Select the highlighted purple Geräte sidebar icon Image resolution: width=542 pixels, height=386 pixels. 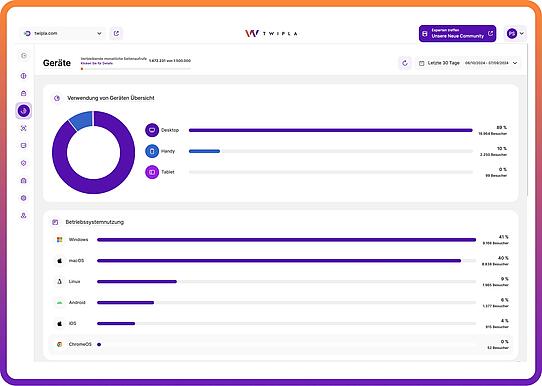tap(24, 111)
